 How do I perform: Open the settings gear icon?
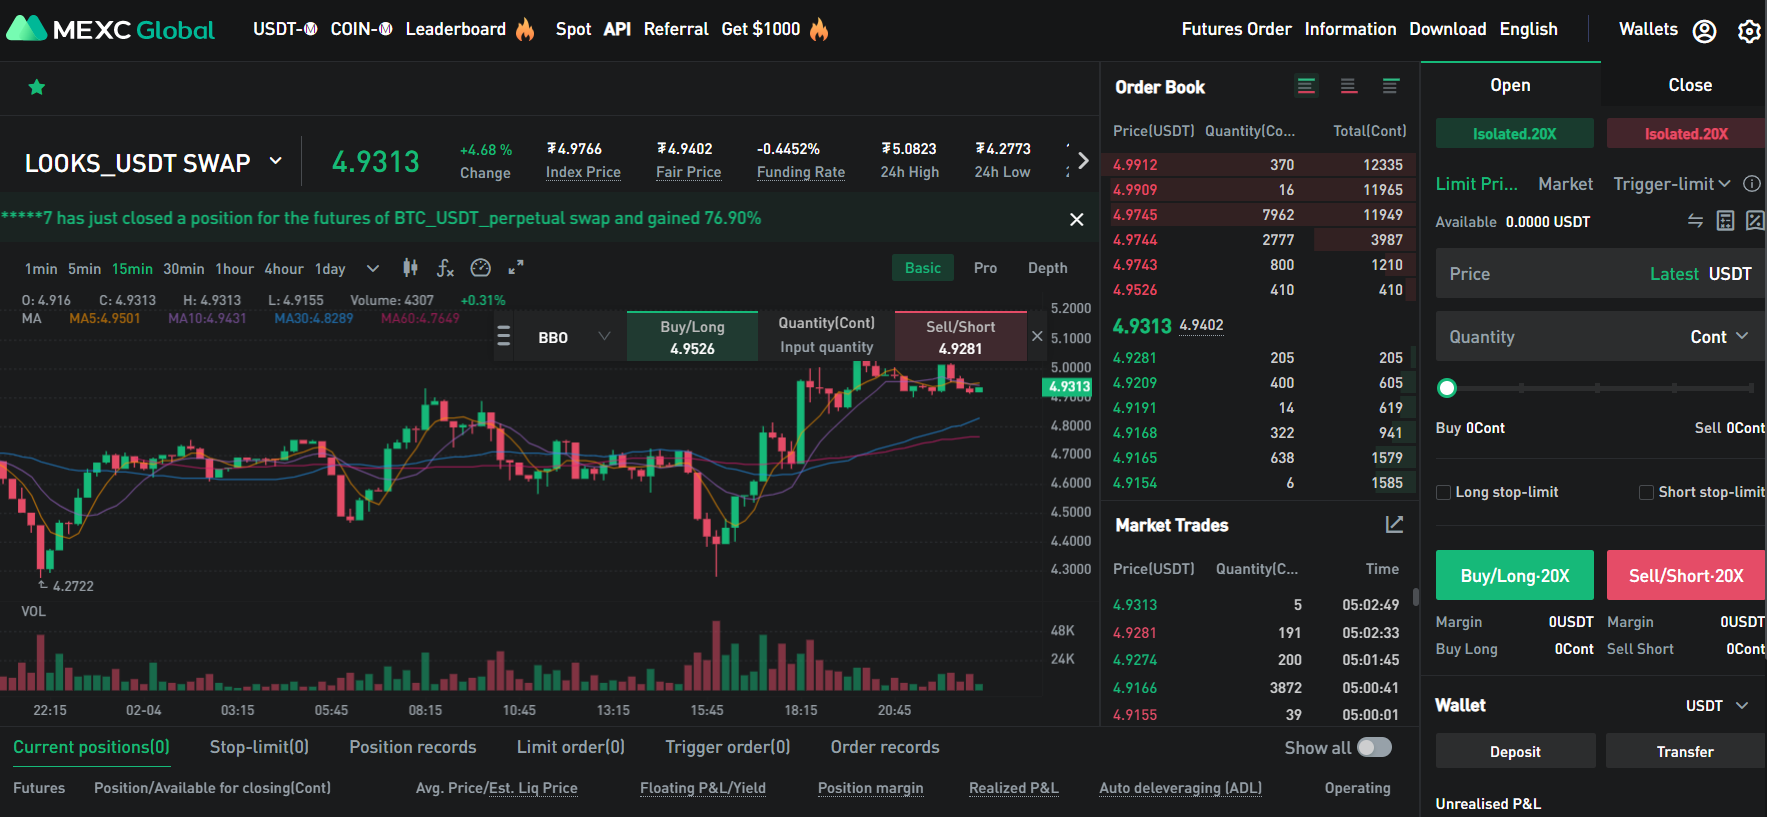coord(1749,31)
